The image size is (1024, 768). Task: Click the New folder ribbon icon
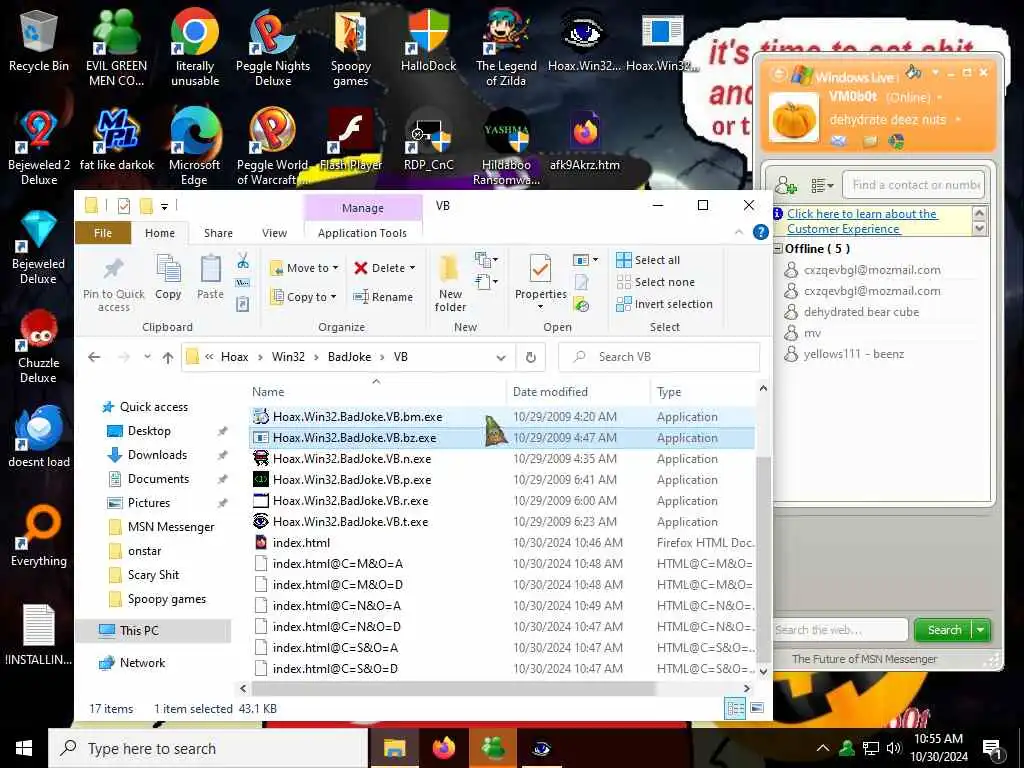(x=450, y=283)
